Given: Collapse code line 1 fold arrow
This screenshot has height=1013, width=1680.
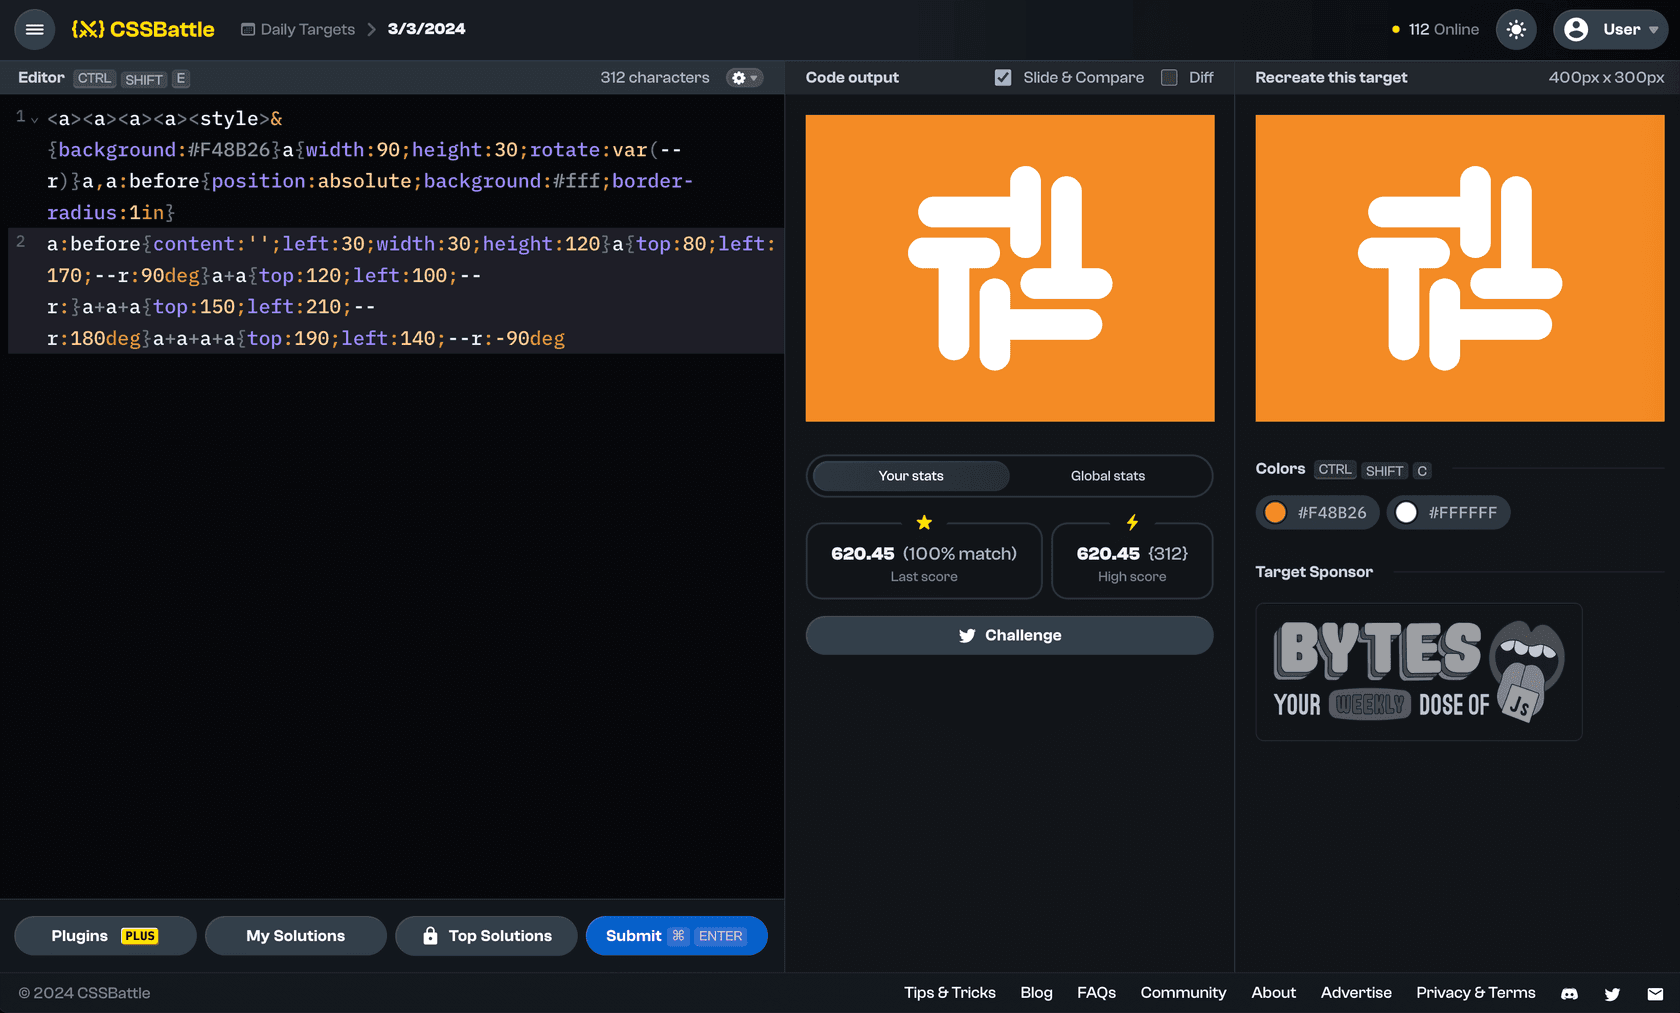Looking at the screenshot, I should point(35,120).
